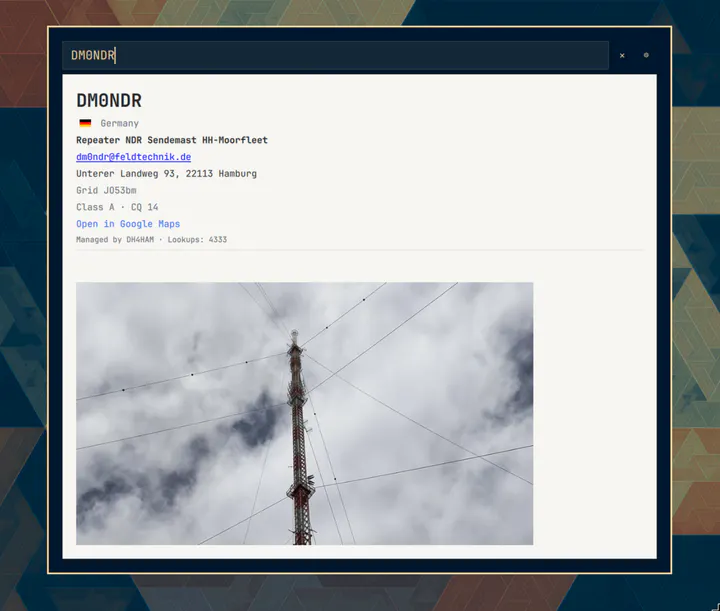Open in Google Maps link
The width and height of the screenshot is (720, 611).
coord(128,224)
